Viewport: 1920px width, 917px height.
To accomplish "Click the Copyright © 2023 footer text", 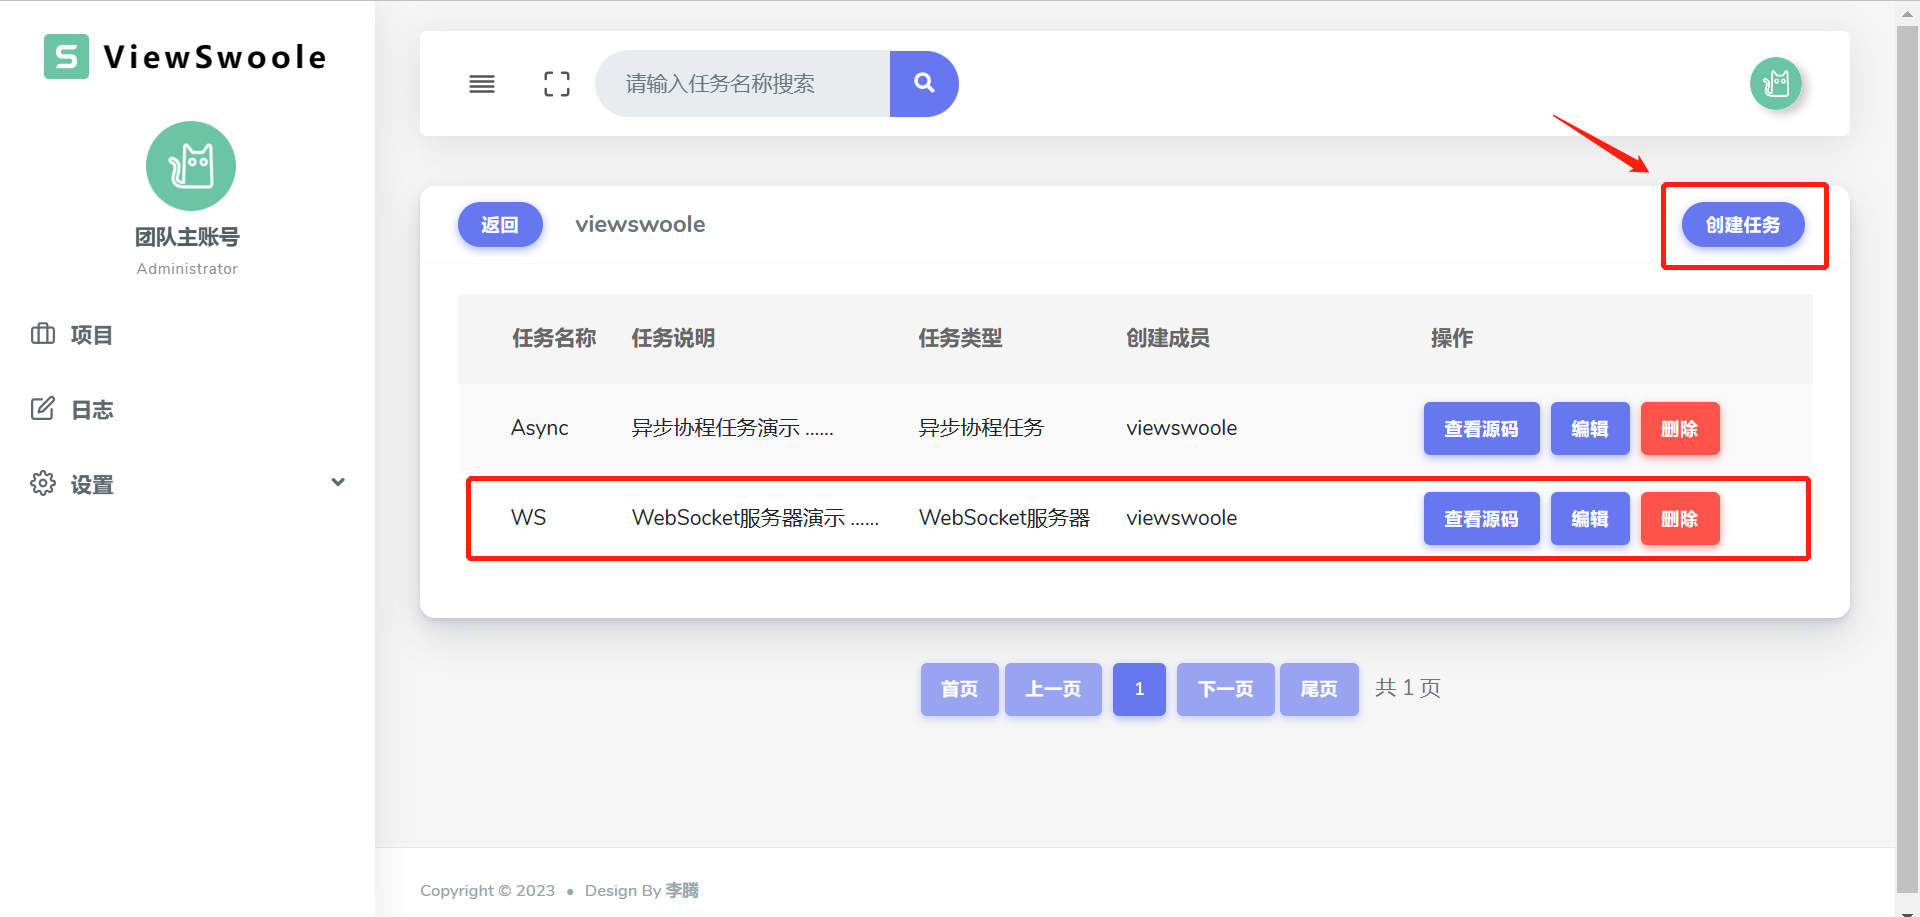I will click(x=487, y=890).
